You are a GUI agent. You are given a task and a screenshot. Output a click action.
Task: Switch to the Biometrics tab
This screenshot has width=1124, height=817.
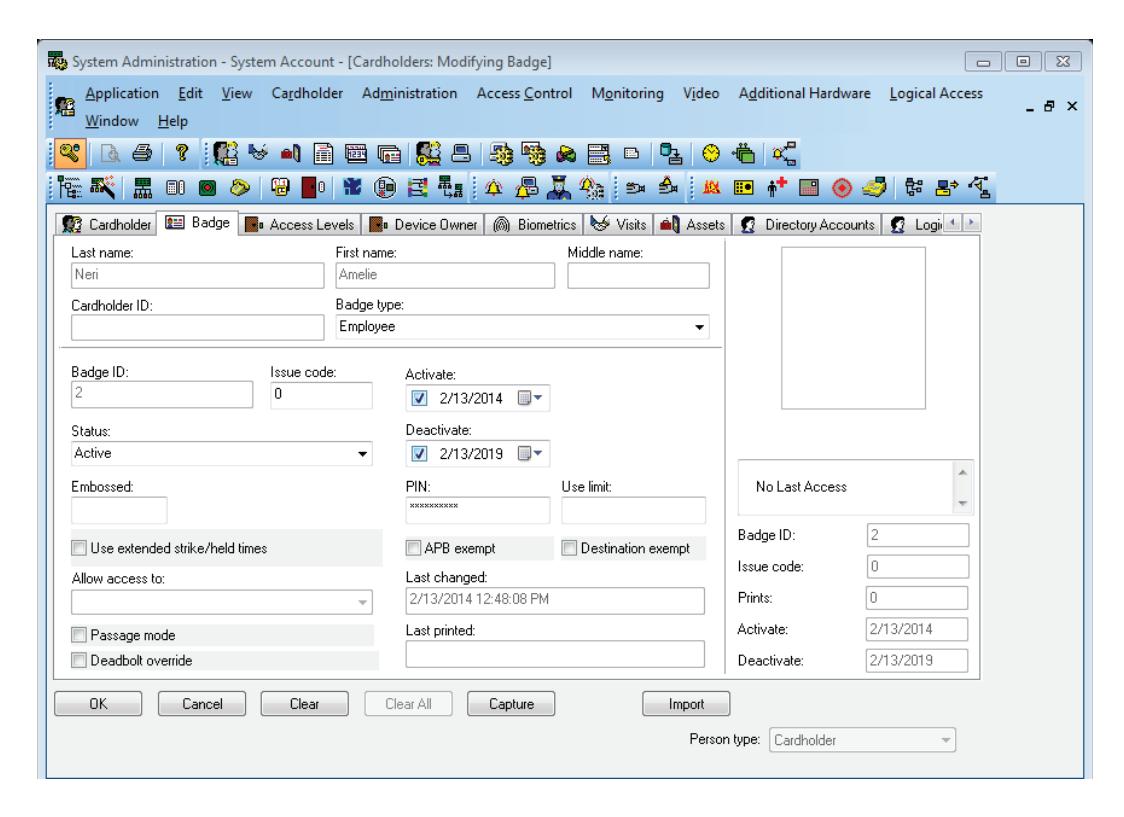coord(535,224)
